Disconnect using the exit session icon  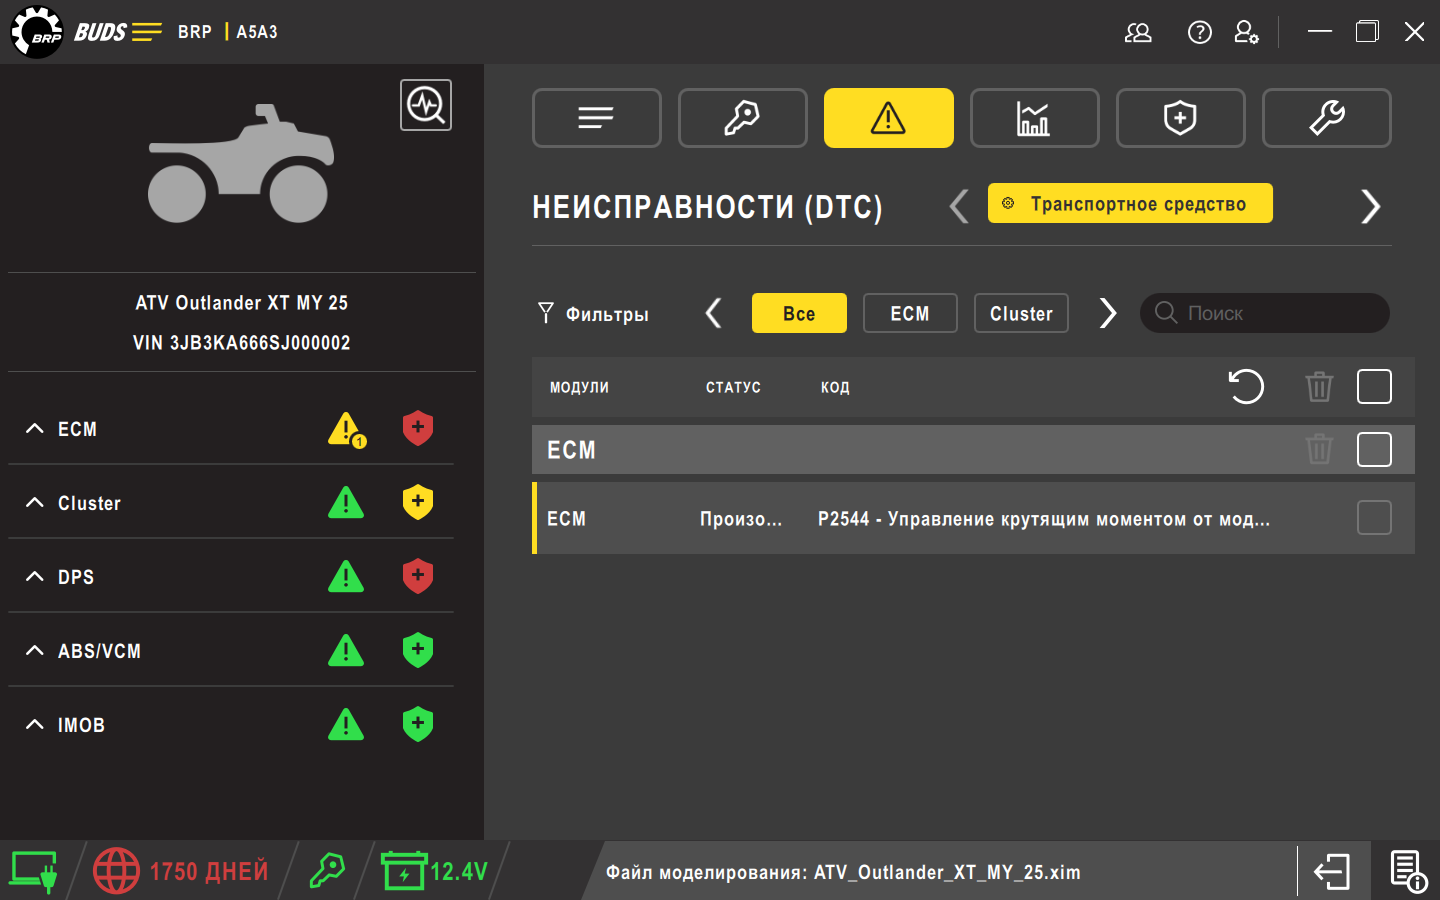(x=1332, y=871)
